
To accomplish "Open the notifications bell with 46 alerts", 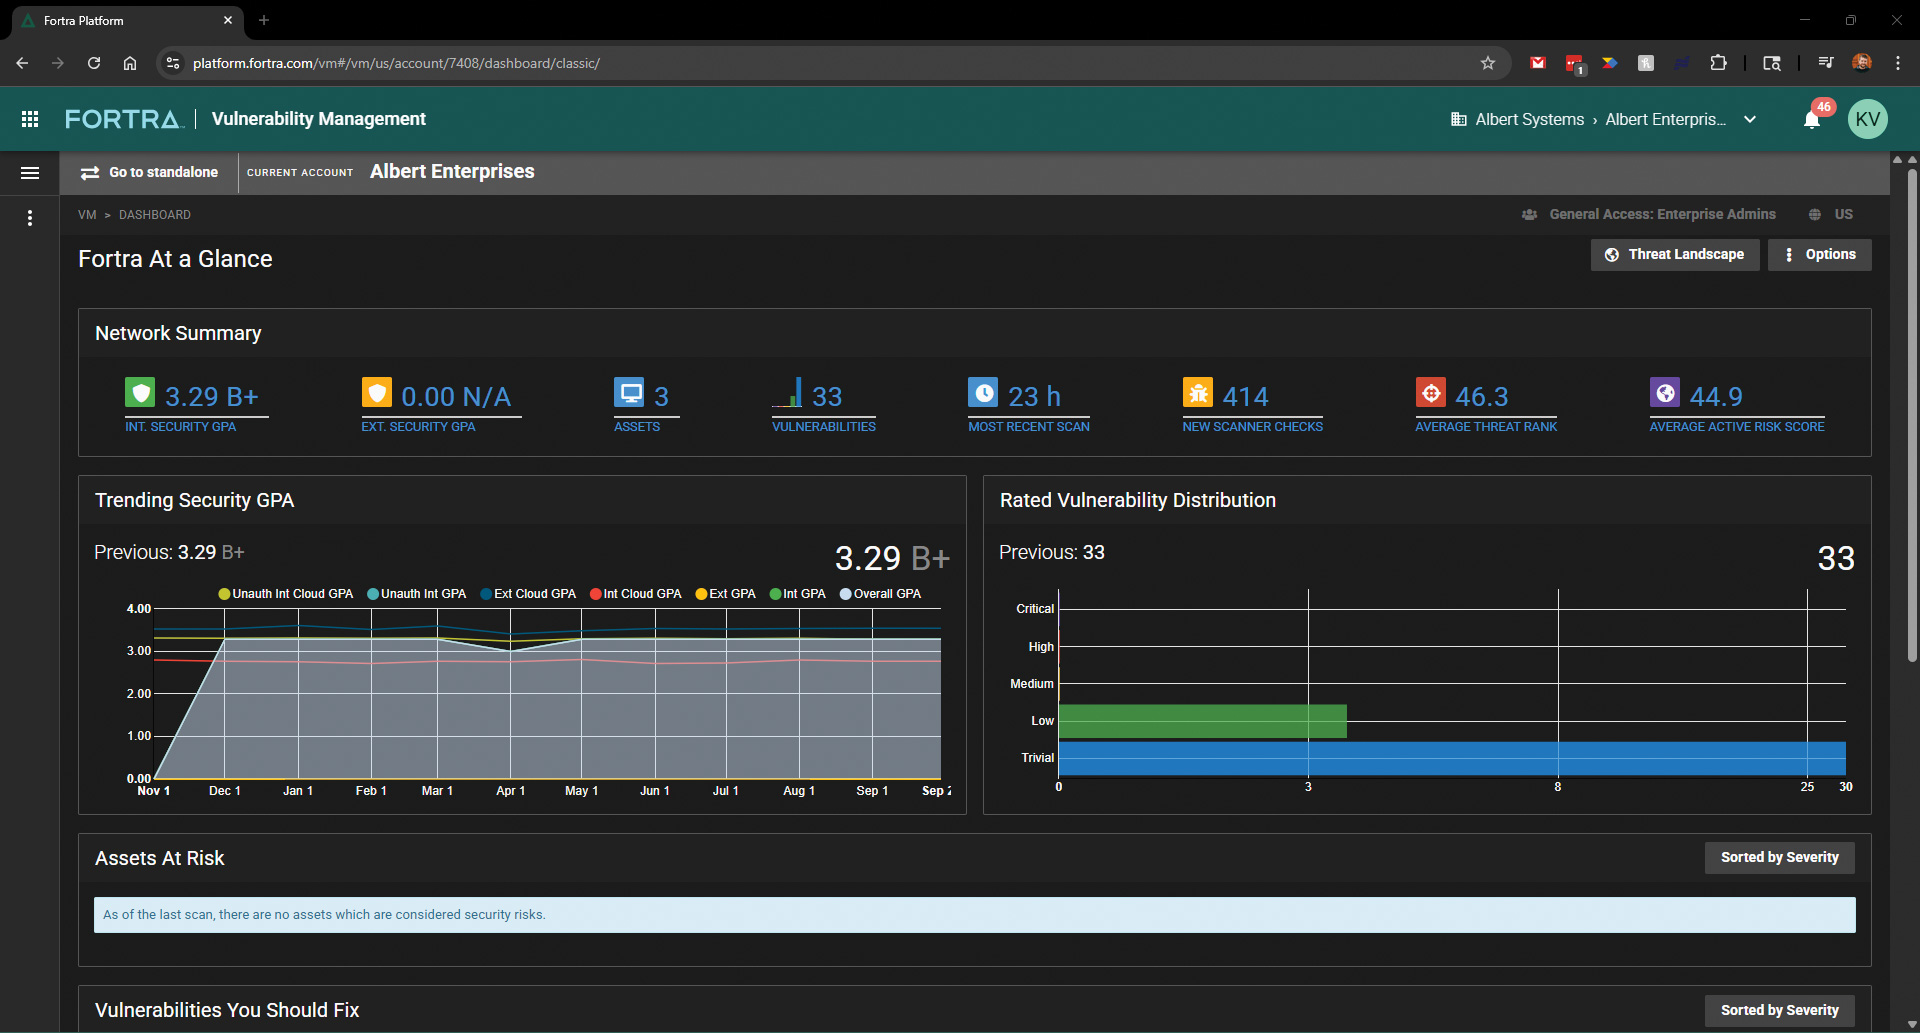I will point(1812,119).
